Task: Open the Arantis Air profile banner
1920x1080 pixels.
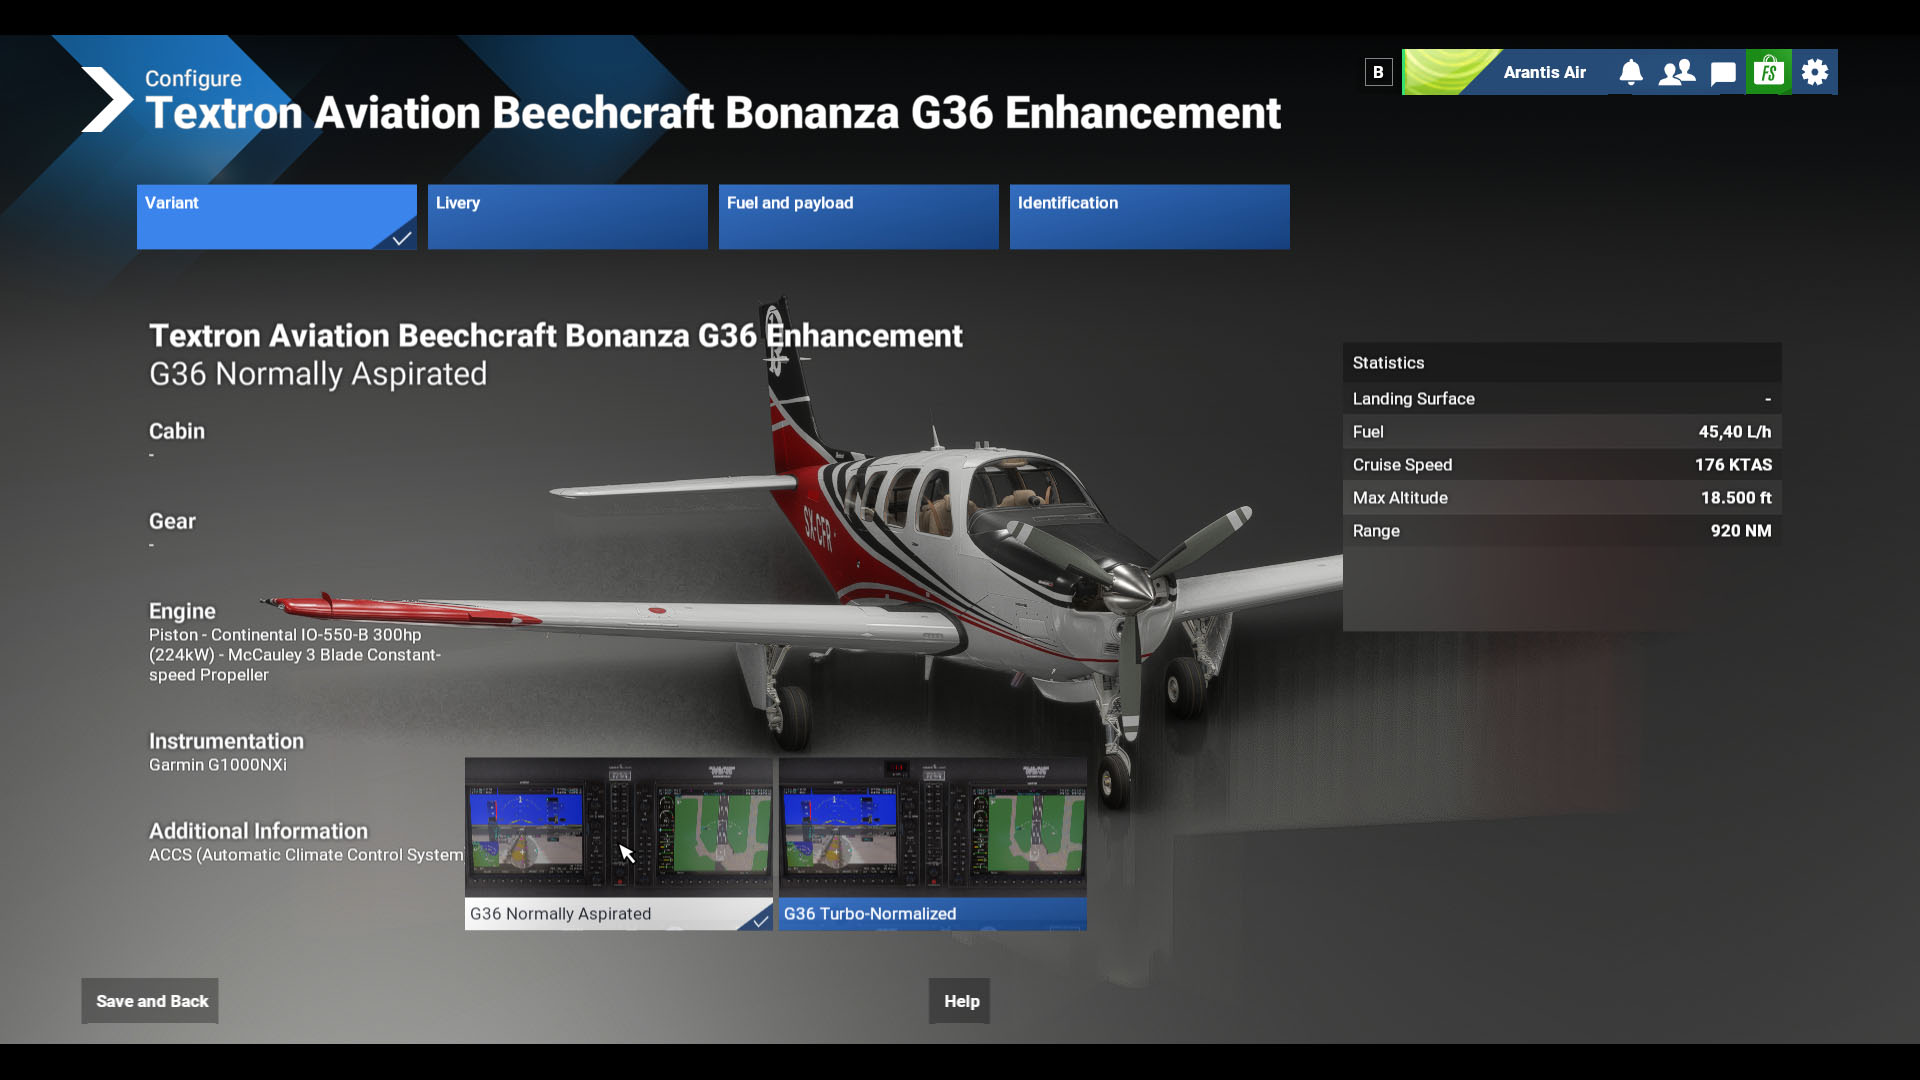Action: (x=1505, y=72)
